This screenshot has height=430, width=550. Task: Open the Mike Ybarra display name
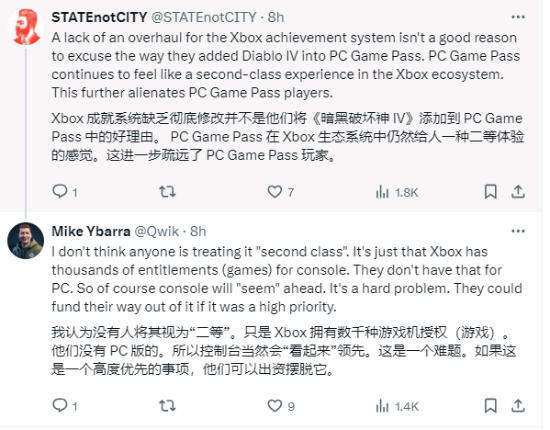[x=91, y=231]
